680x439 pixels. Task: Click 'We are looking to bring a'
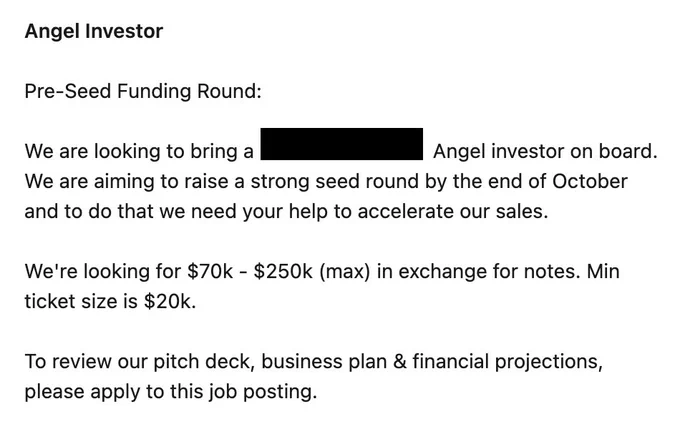point(139,151)
